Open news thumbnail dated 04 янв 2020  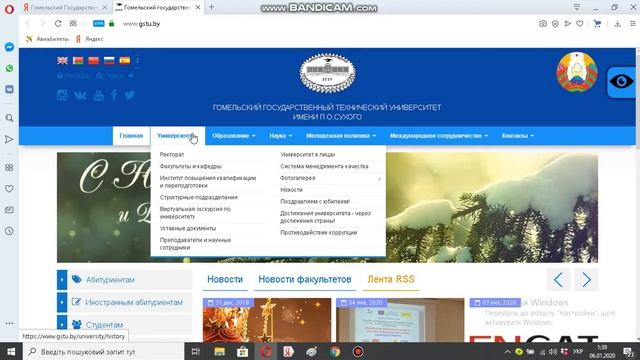pyautogui.click(x=400, y=320)
